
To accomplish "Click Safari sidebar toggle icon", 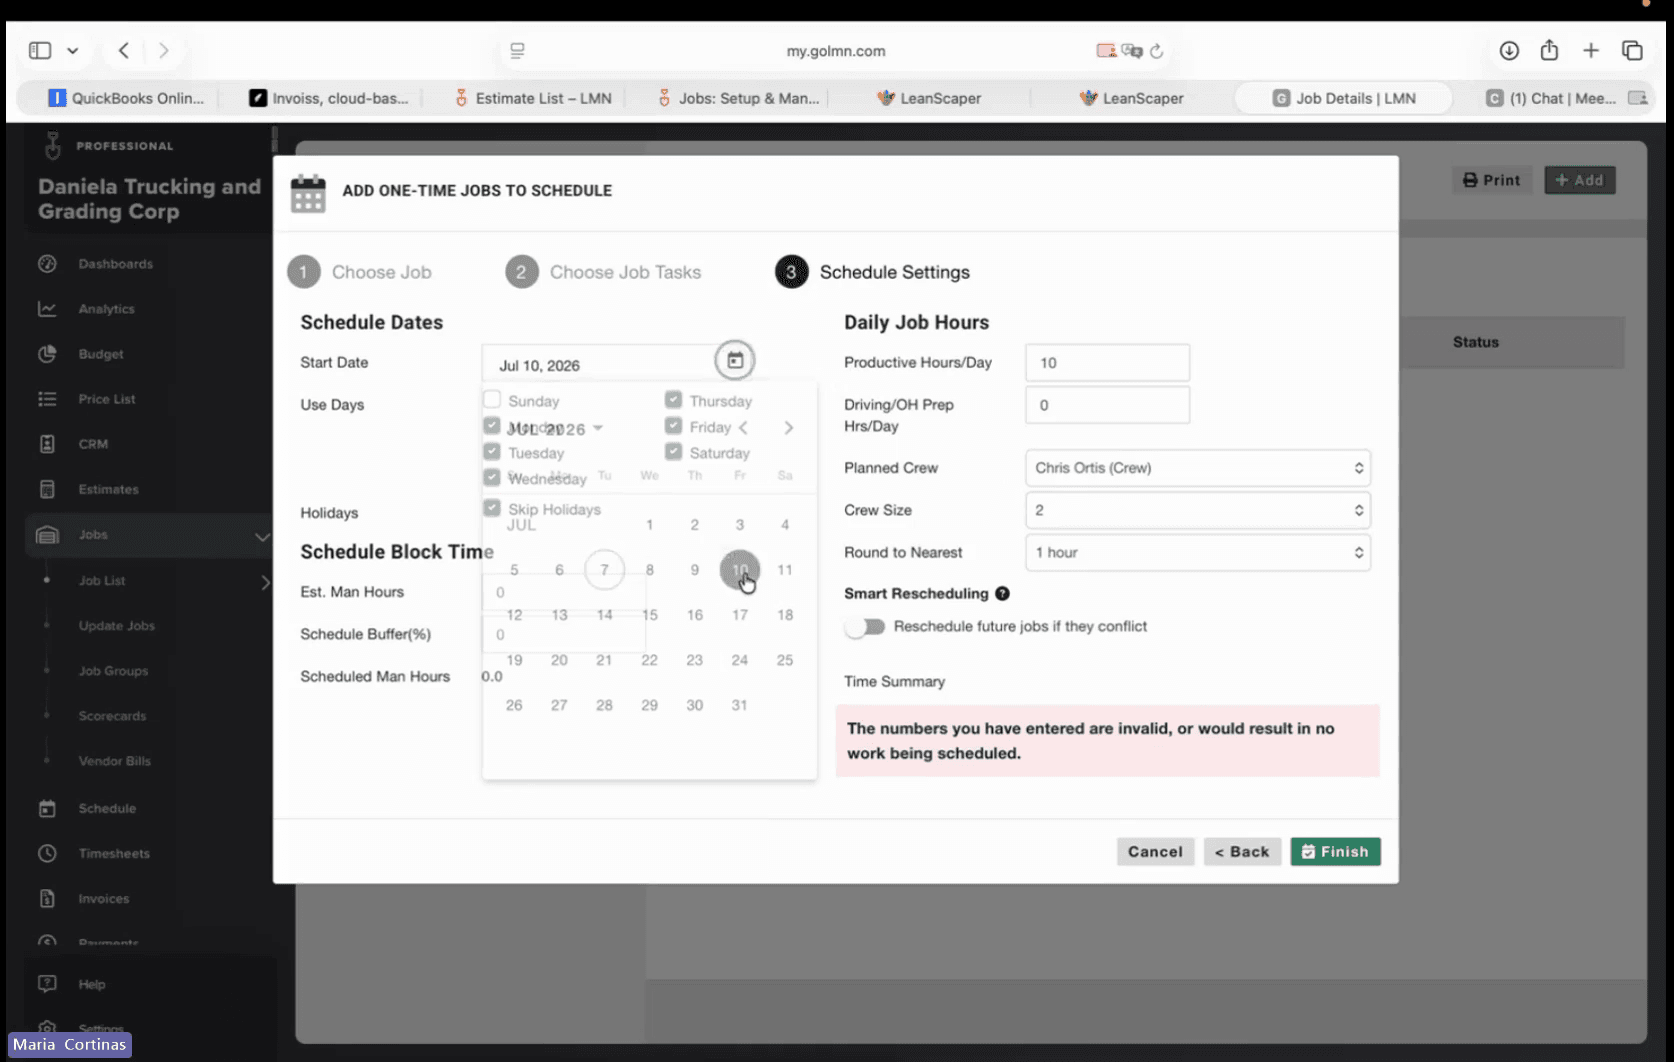I will click(40, 50).
